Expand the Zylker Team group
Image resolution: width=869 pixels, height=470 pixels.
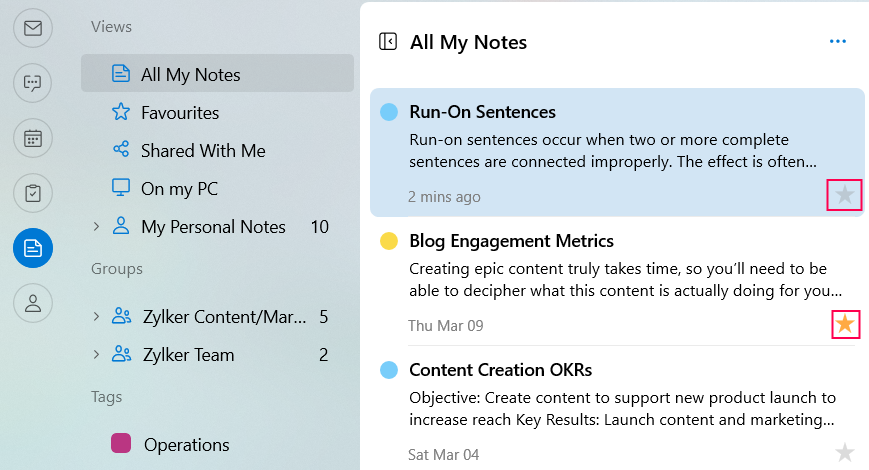[96, 355]
